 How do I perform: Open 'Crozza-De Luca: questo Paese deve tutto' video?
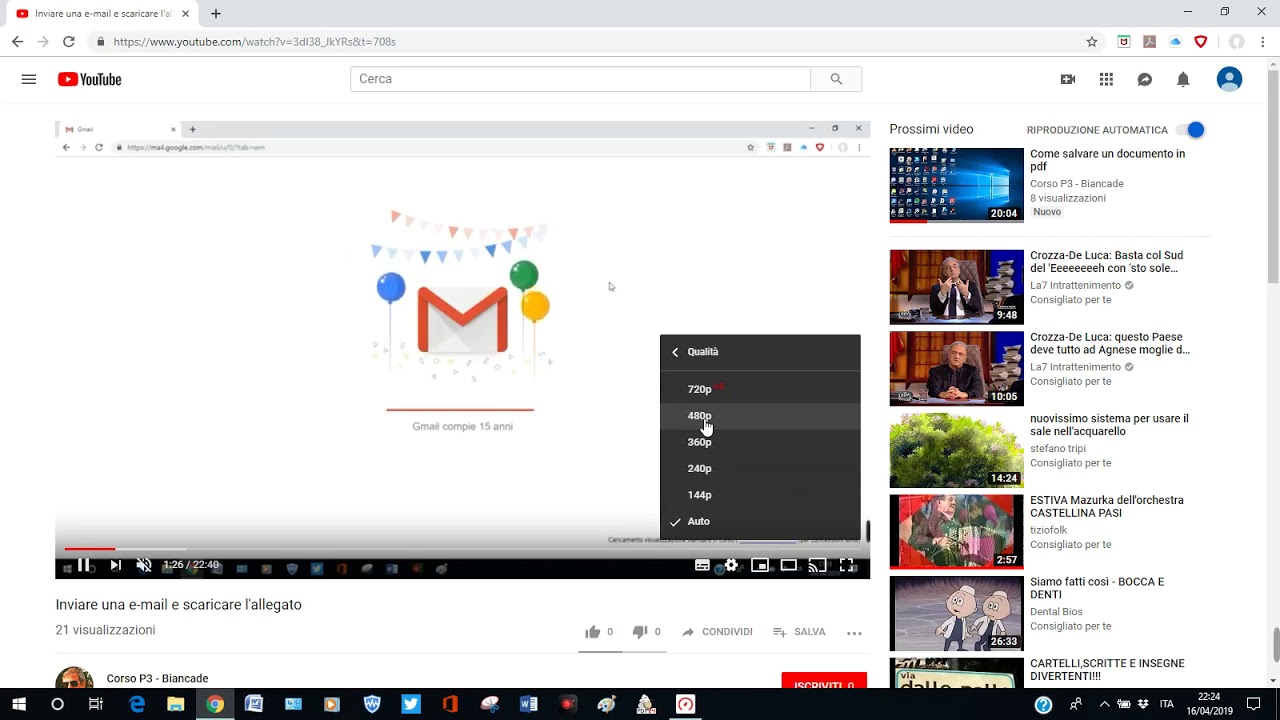click(x=1110, y=343)
